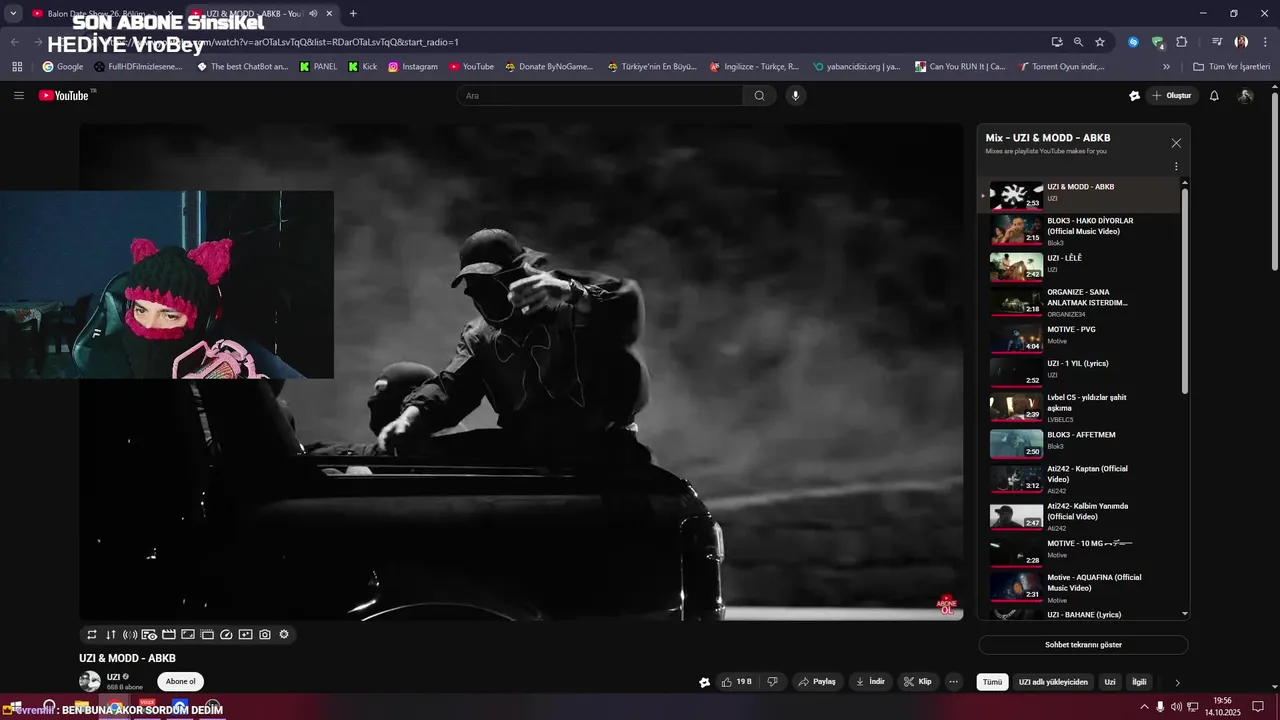The width and height of the screenshot is (1280, 720).
Task: Click the playlist scrollbar down arrow
Action: 1185,614
